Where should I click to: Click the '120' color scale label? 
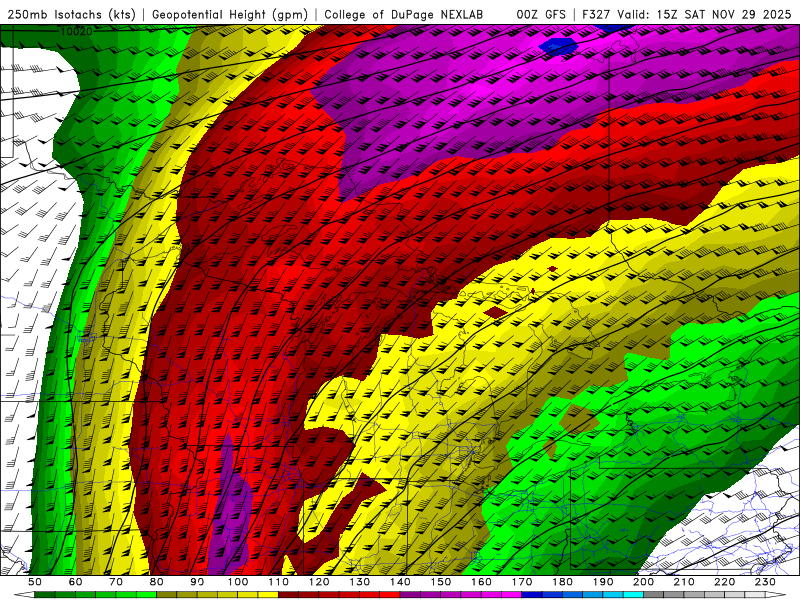319,582
